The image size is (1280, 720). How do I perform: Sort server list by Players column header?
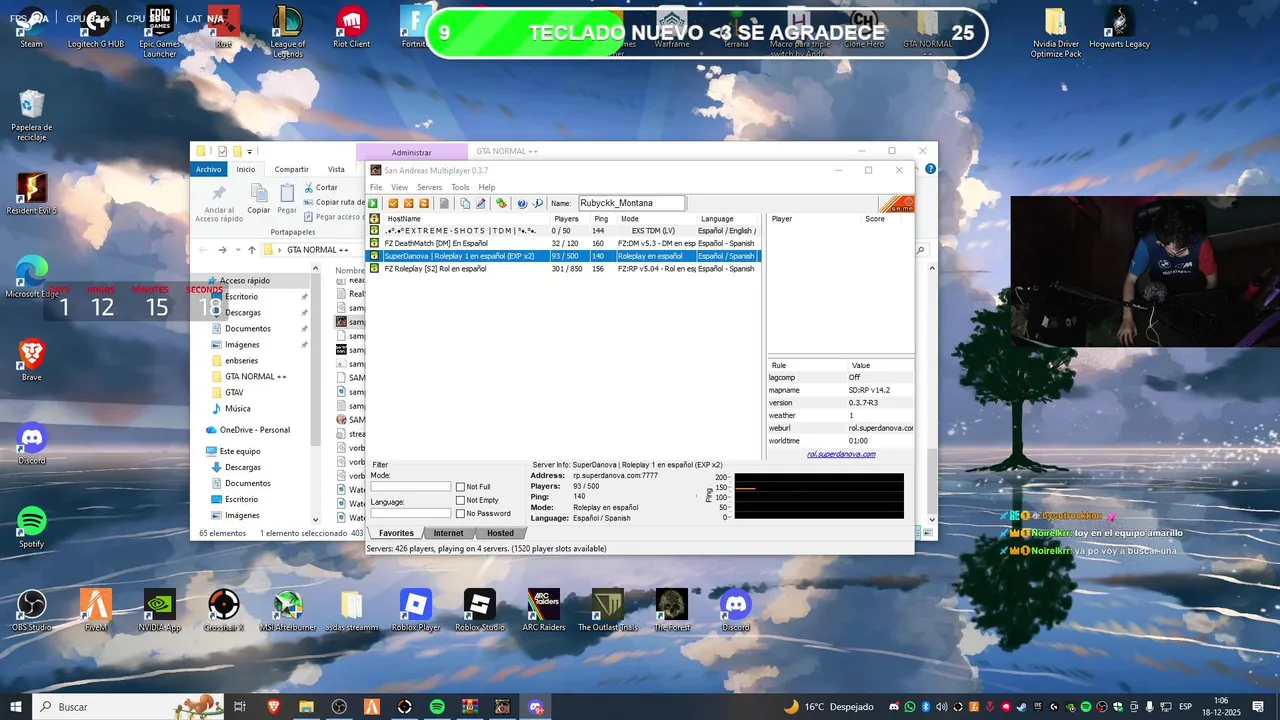[x=566, y=219]
